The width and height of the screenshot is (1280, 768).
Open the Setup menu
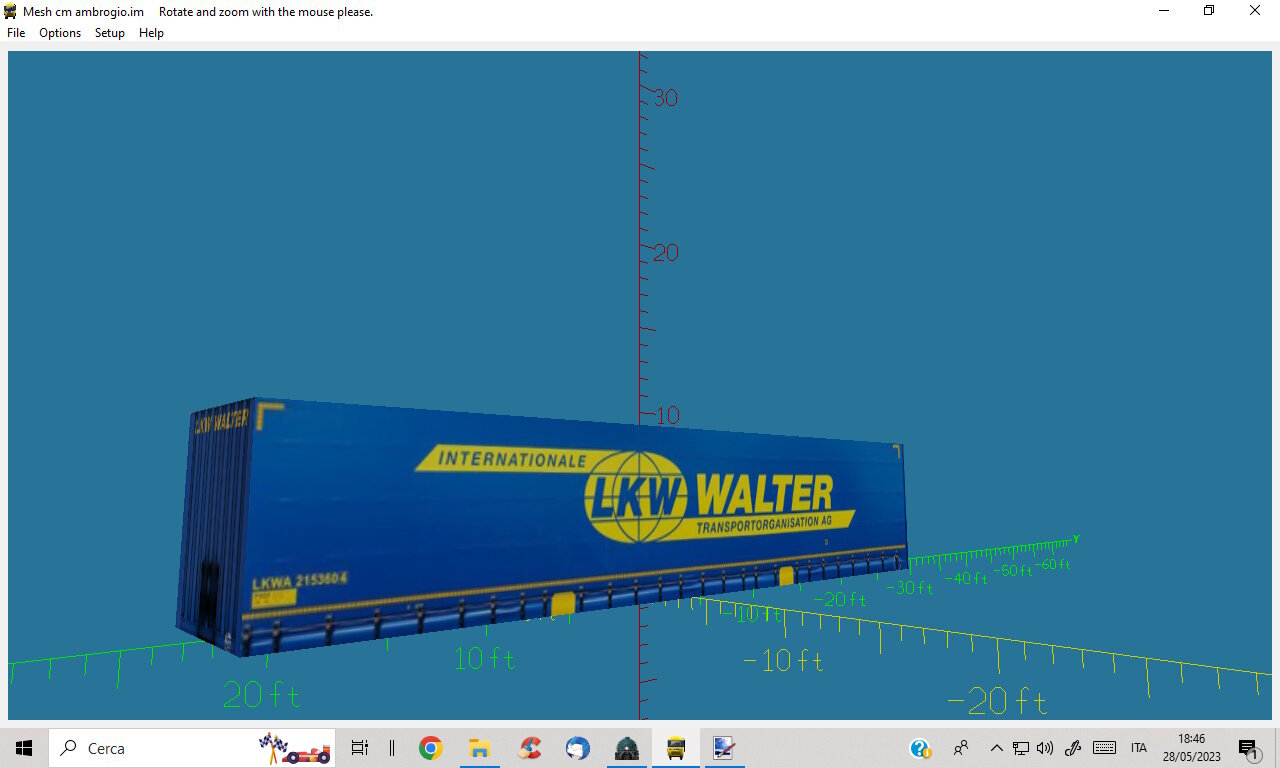pyautogui.click(x=110, y=33)
